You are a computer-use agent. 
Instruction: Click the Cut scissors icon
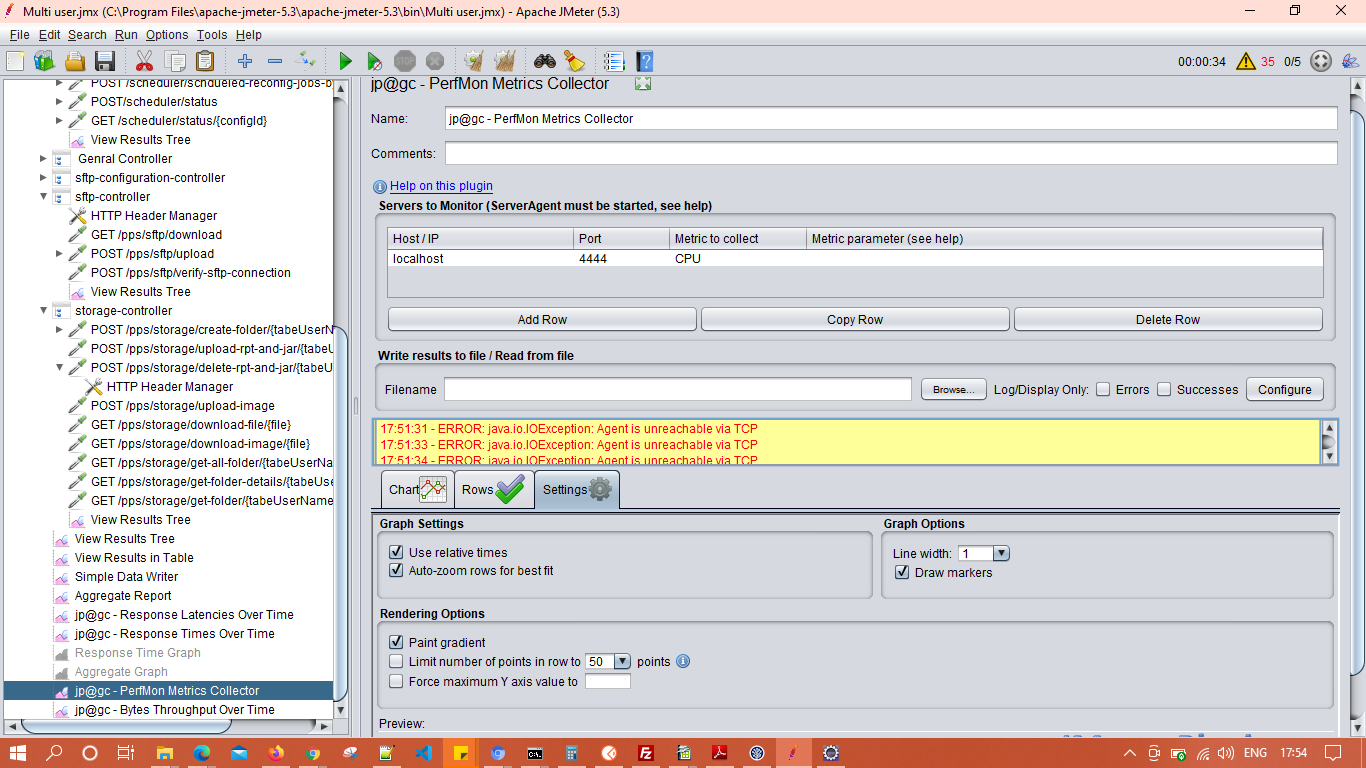tap(144, 61)
